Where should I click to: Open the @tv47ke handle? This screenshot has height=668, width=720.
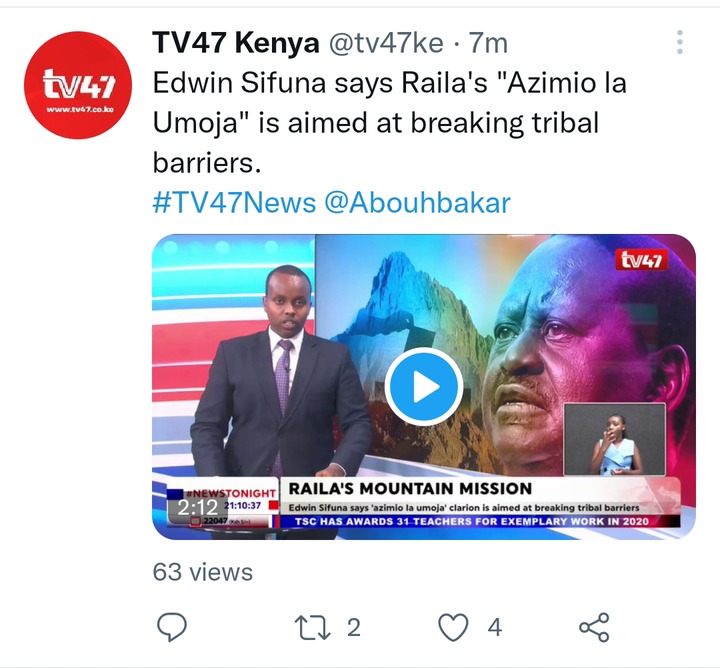coord(386,43)
